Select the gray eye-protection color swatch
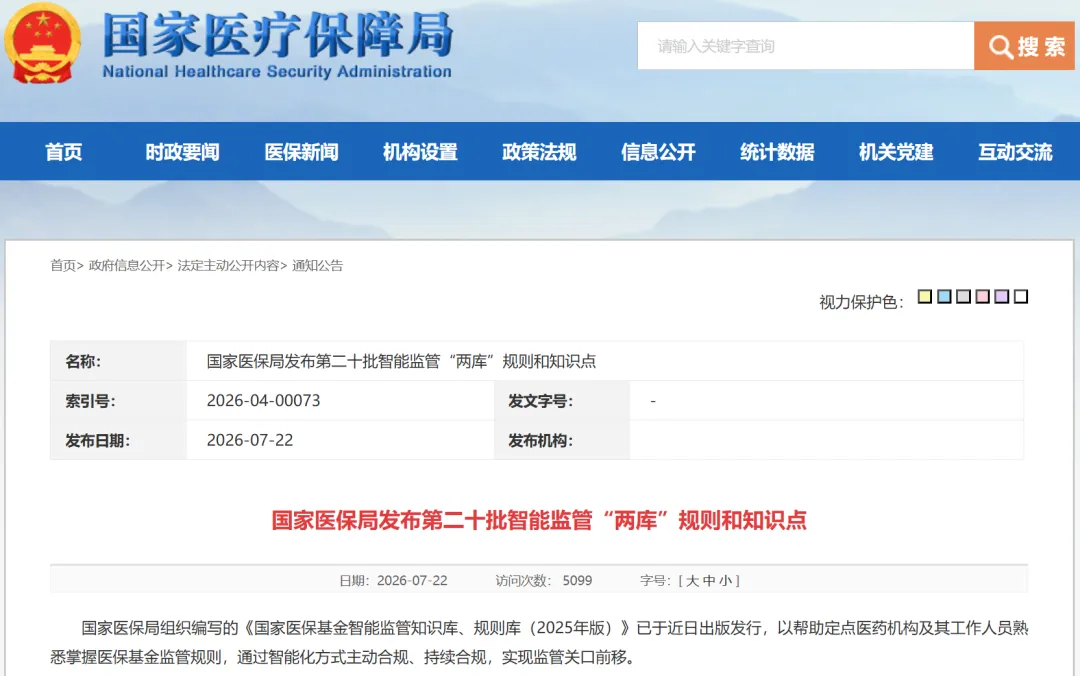 click(x=964, y=296)
